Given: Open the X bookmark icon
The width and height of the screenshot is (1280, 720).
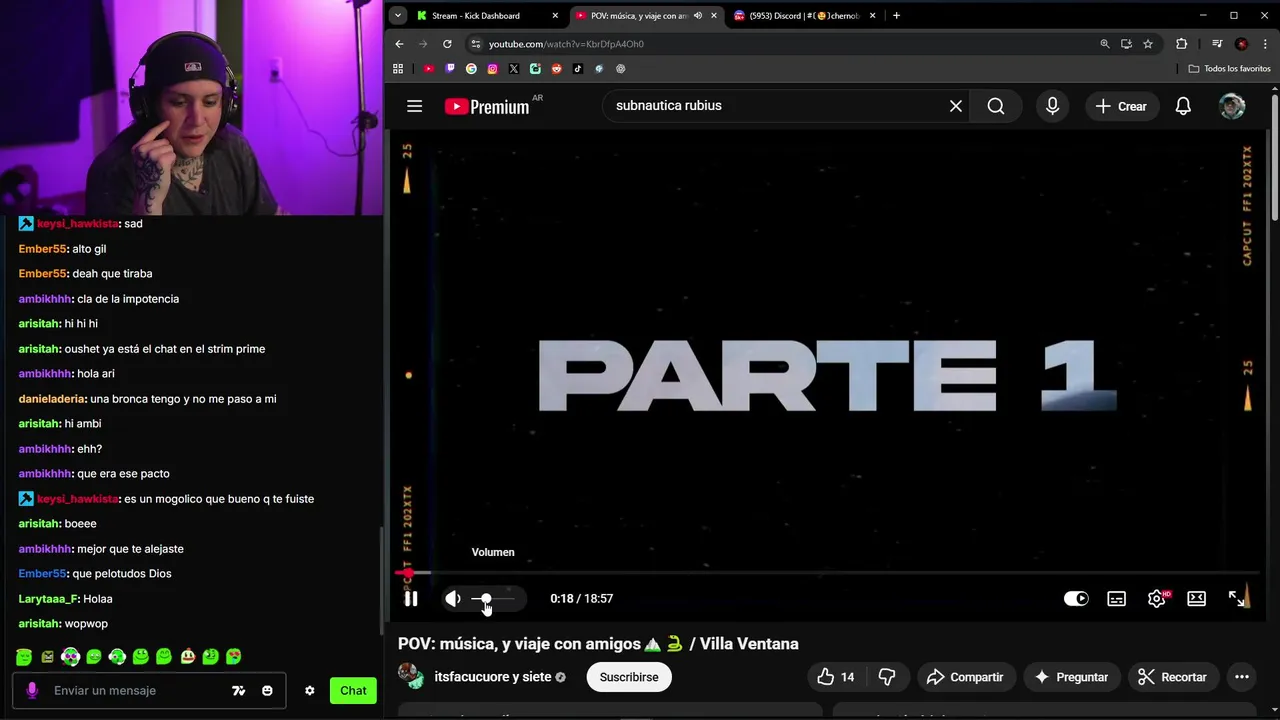Looking at the screenshot, I should (514, 69).
